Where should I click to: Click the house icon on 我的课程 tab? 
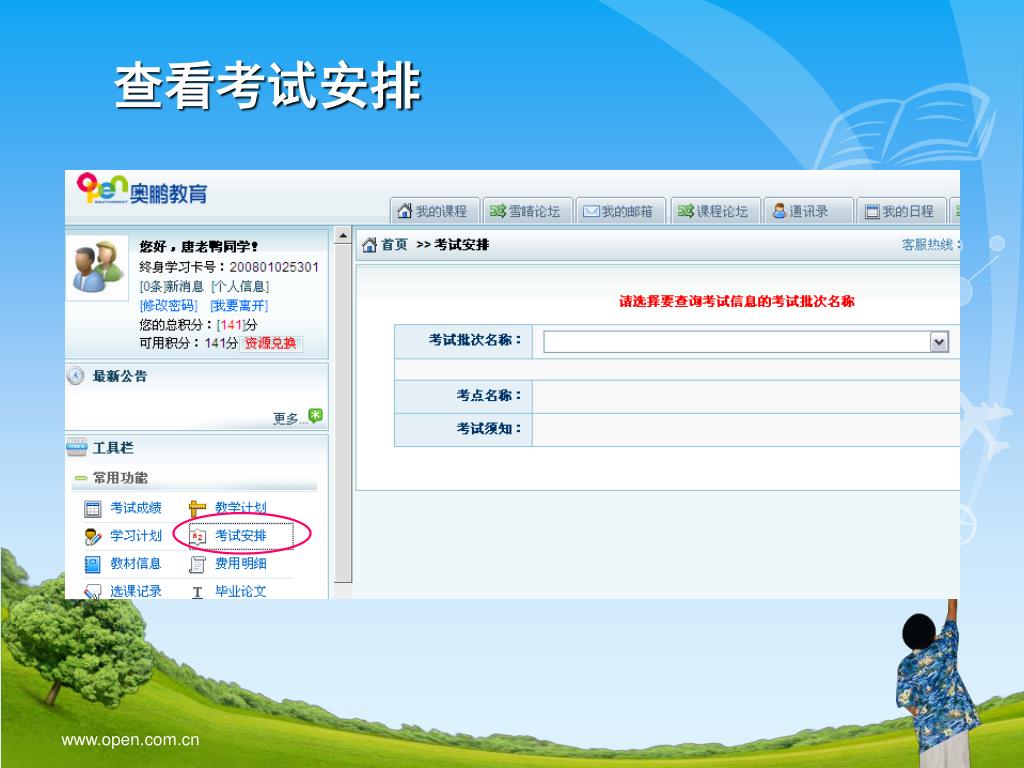[405, 210]
